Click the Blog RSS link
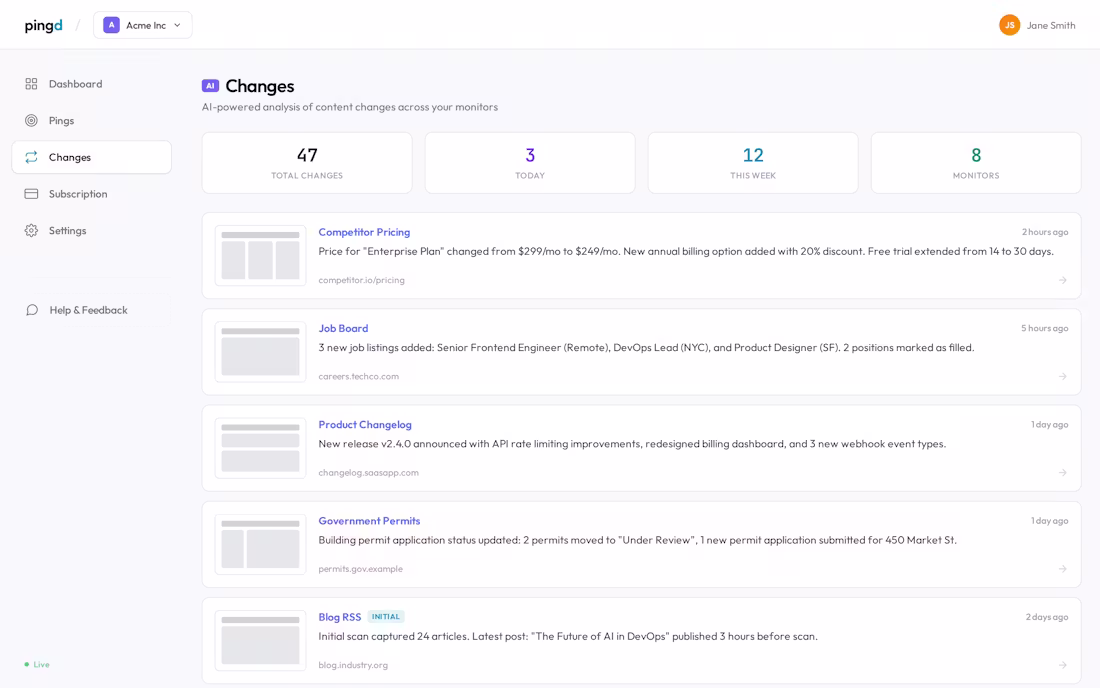Image resolution: width=1100 pixels, height=688 pixels. point(338,617)
